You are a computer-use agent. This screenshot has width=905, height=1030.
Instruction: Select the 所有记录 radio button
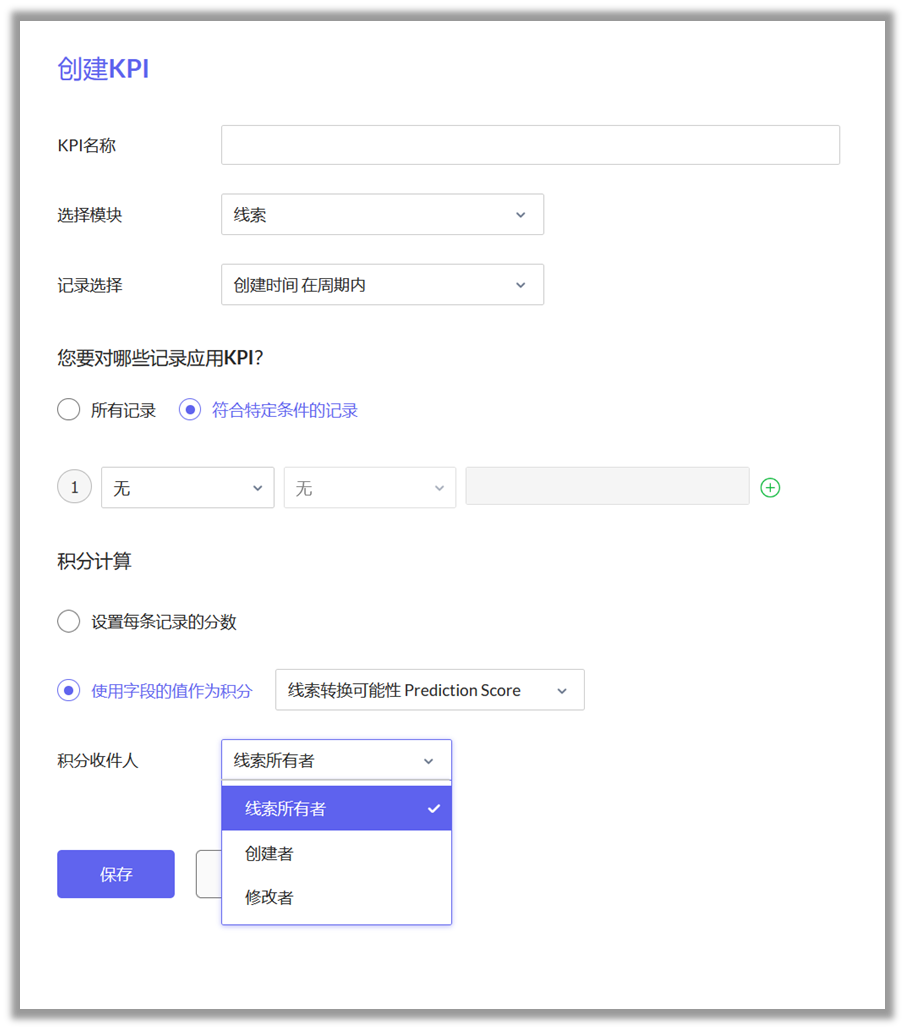click(x=69, y=410)
